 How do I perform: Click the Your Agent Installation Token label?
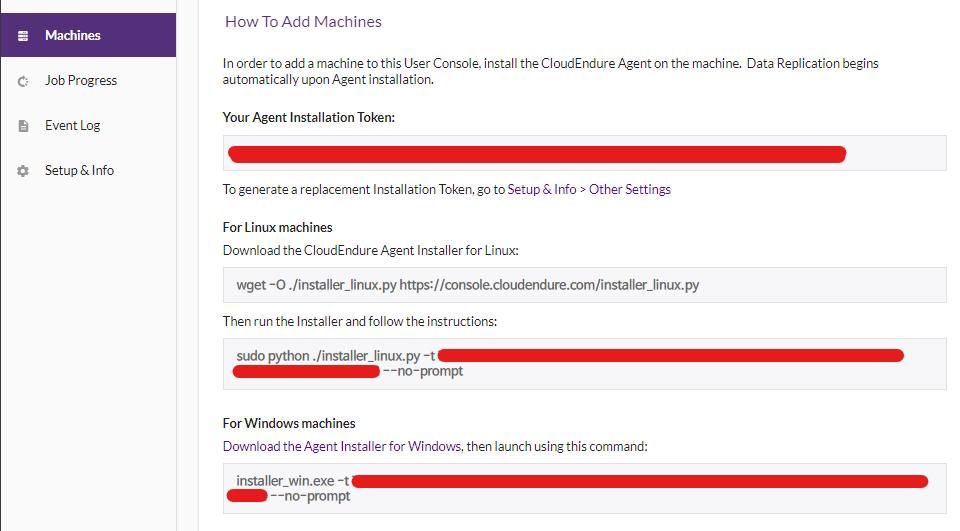(309, 117)
